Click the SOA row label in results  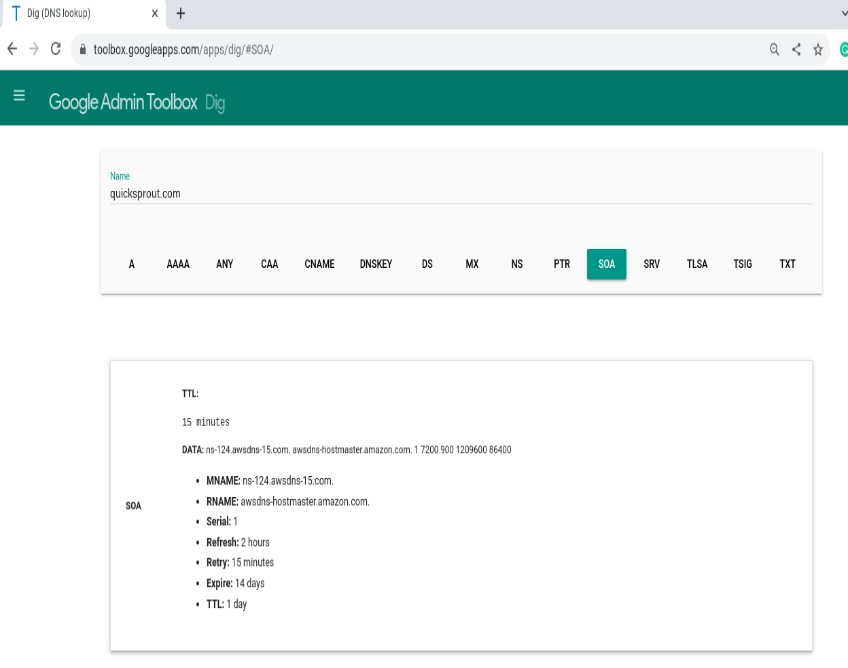tap(133, 506)
